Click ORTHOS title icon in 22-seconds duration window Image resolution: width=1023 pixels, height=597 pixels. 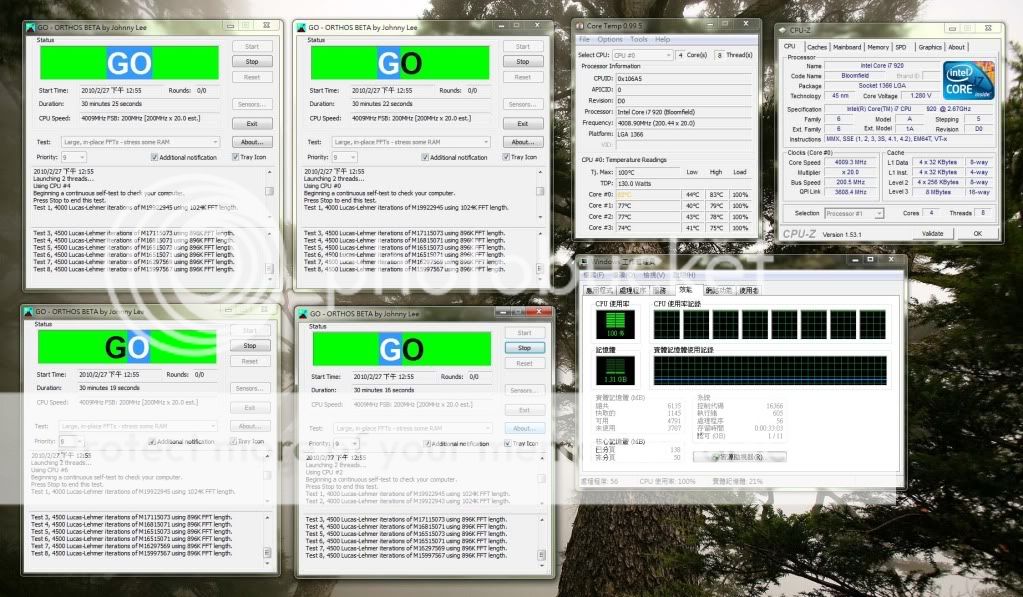point(301,27)
